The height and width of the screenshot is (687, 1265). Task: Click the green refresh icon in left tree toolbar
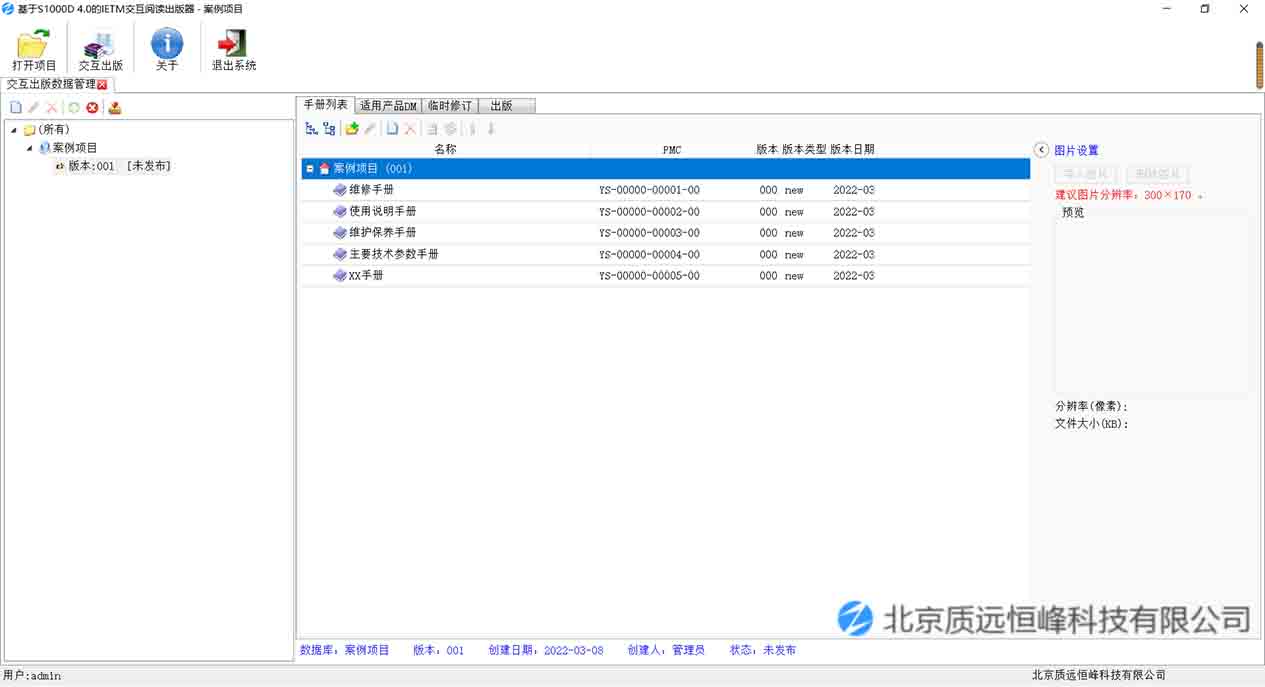coord(73,108)
